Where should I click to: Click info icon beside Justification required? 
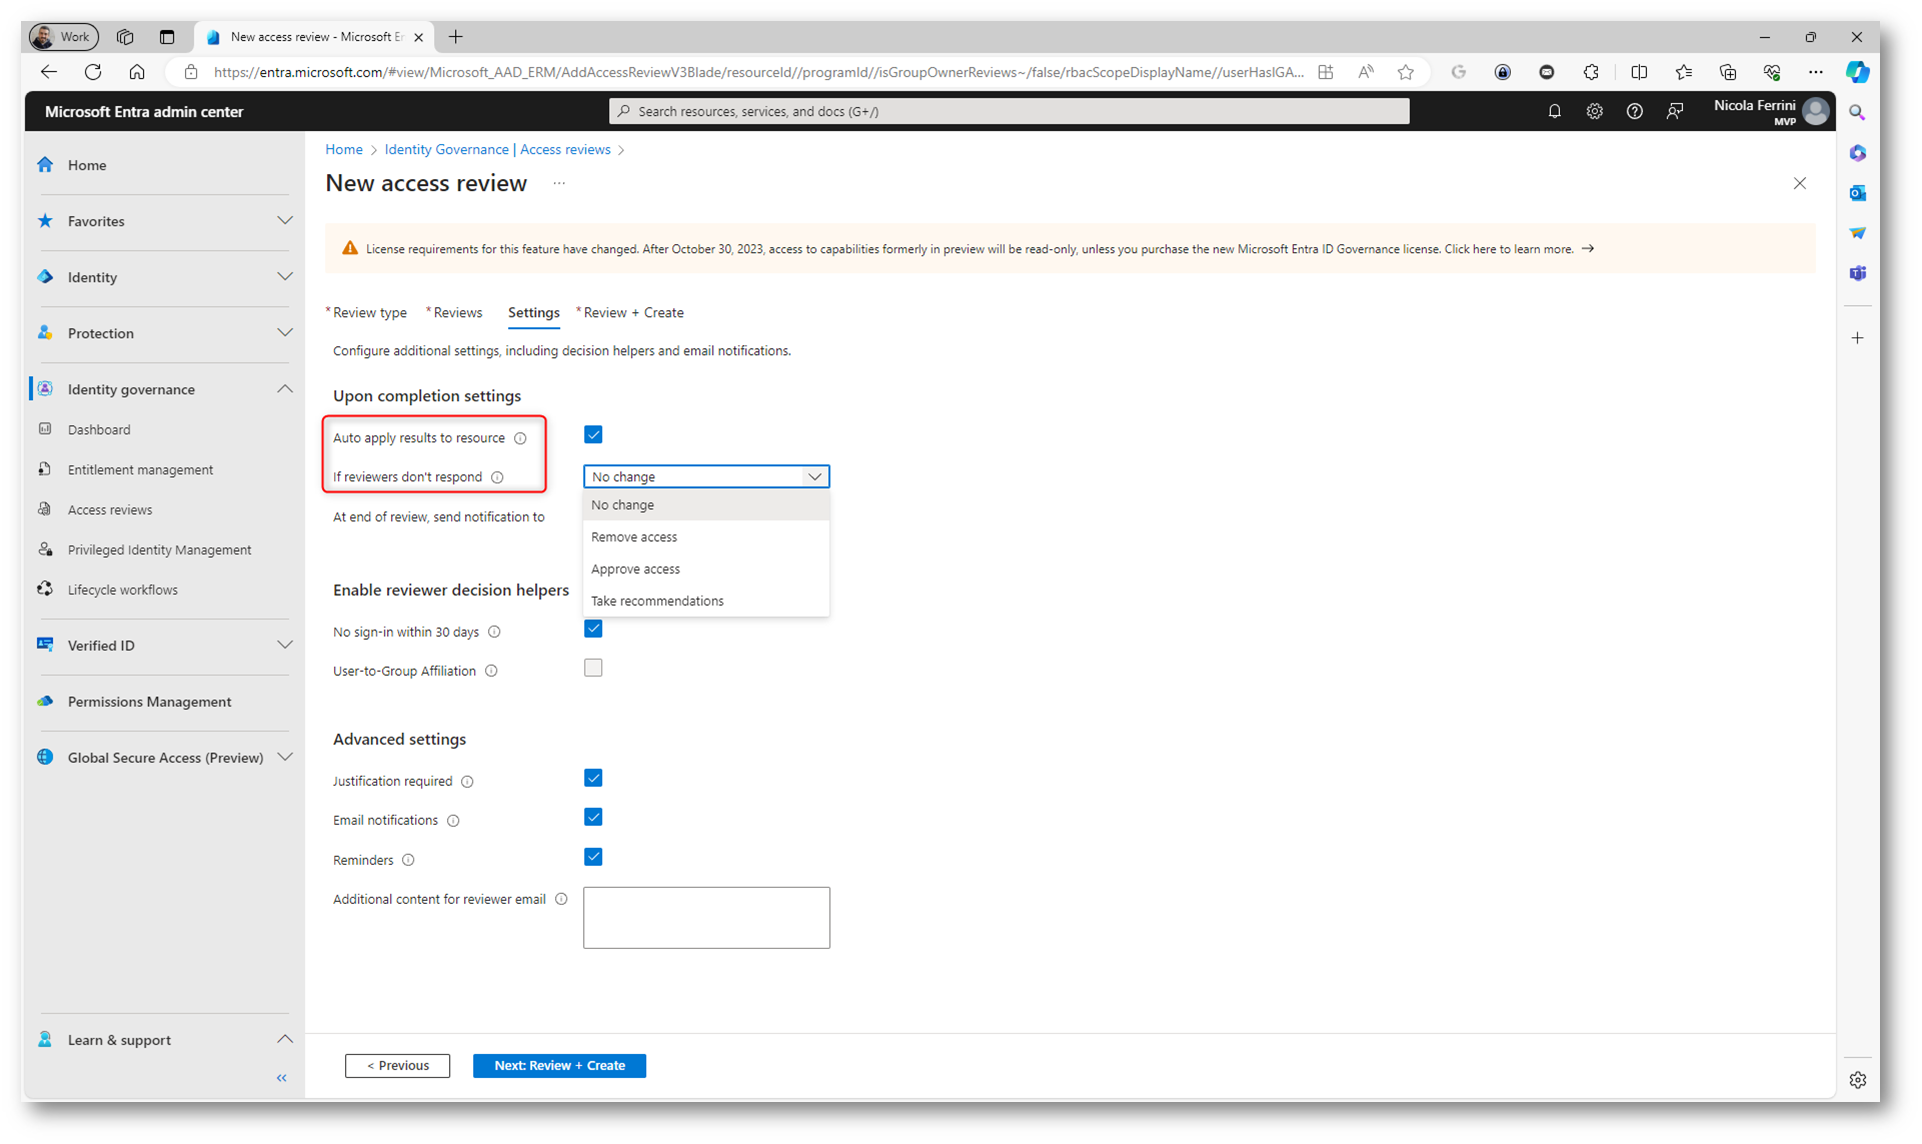[x=467, y=782]
